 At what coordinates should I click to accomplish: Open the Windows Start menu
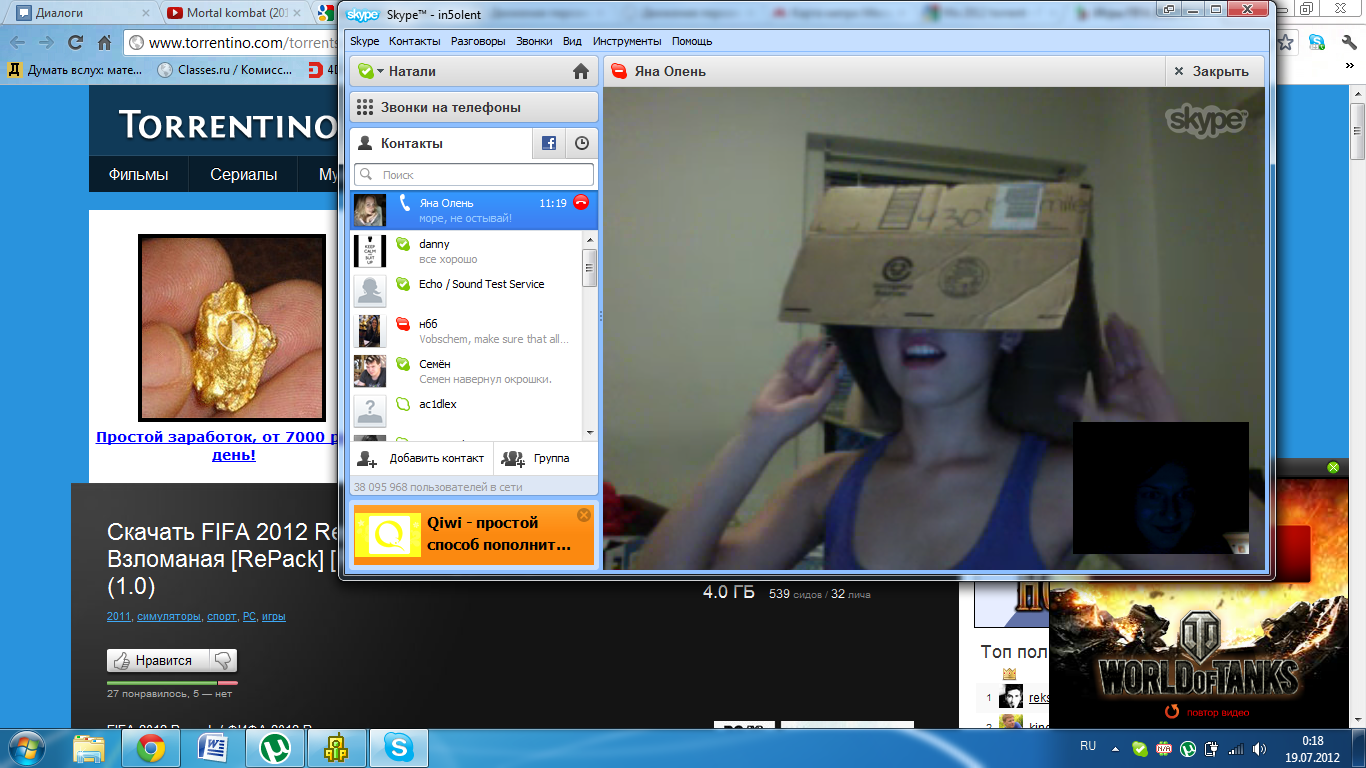pyautogui.click(x=27, y=748)
